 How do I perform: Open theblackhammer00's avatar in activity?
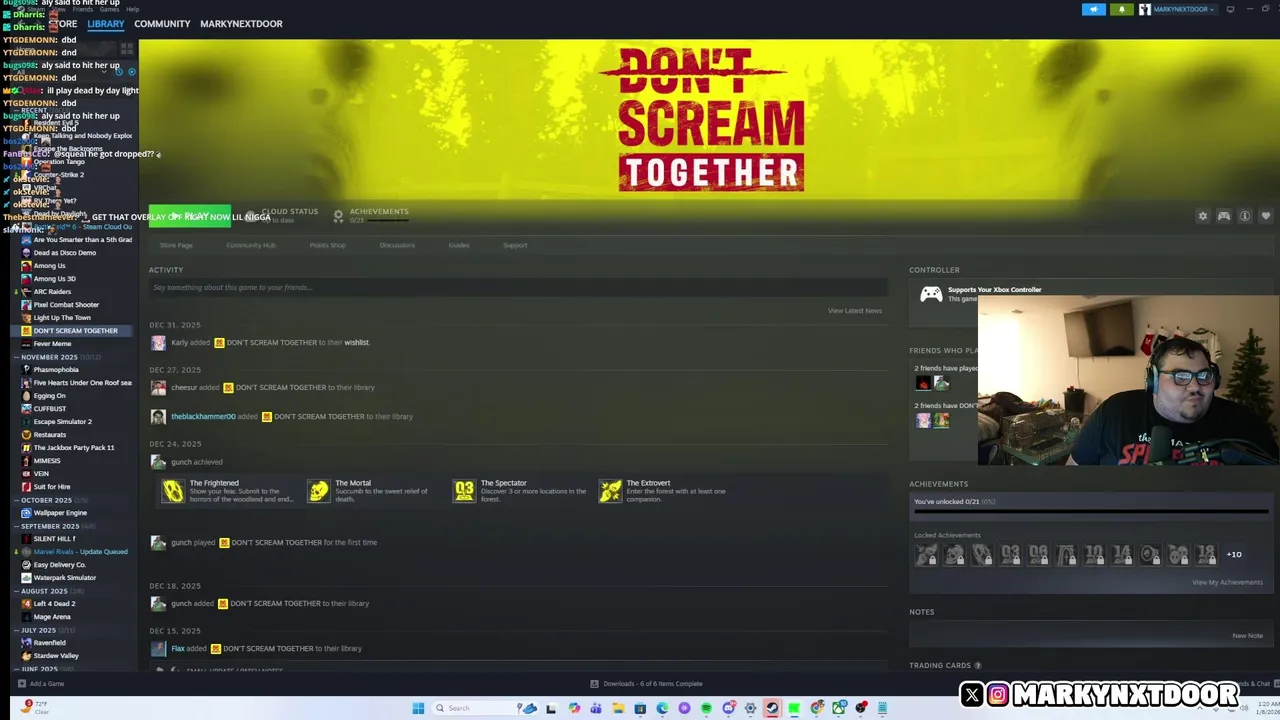158,416
